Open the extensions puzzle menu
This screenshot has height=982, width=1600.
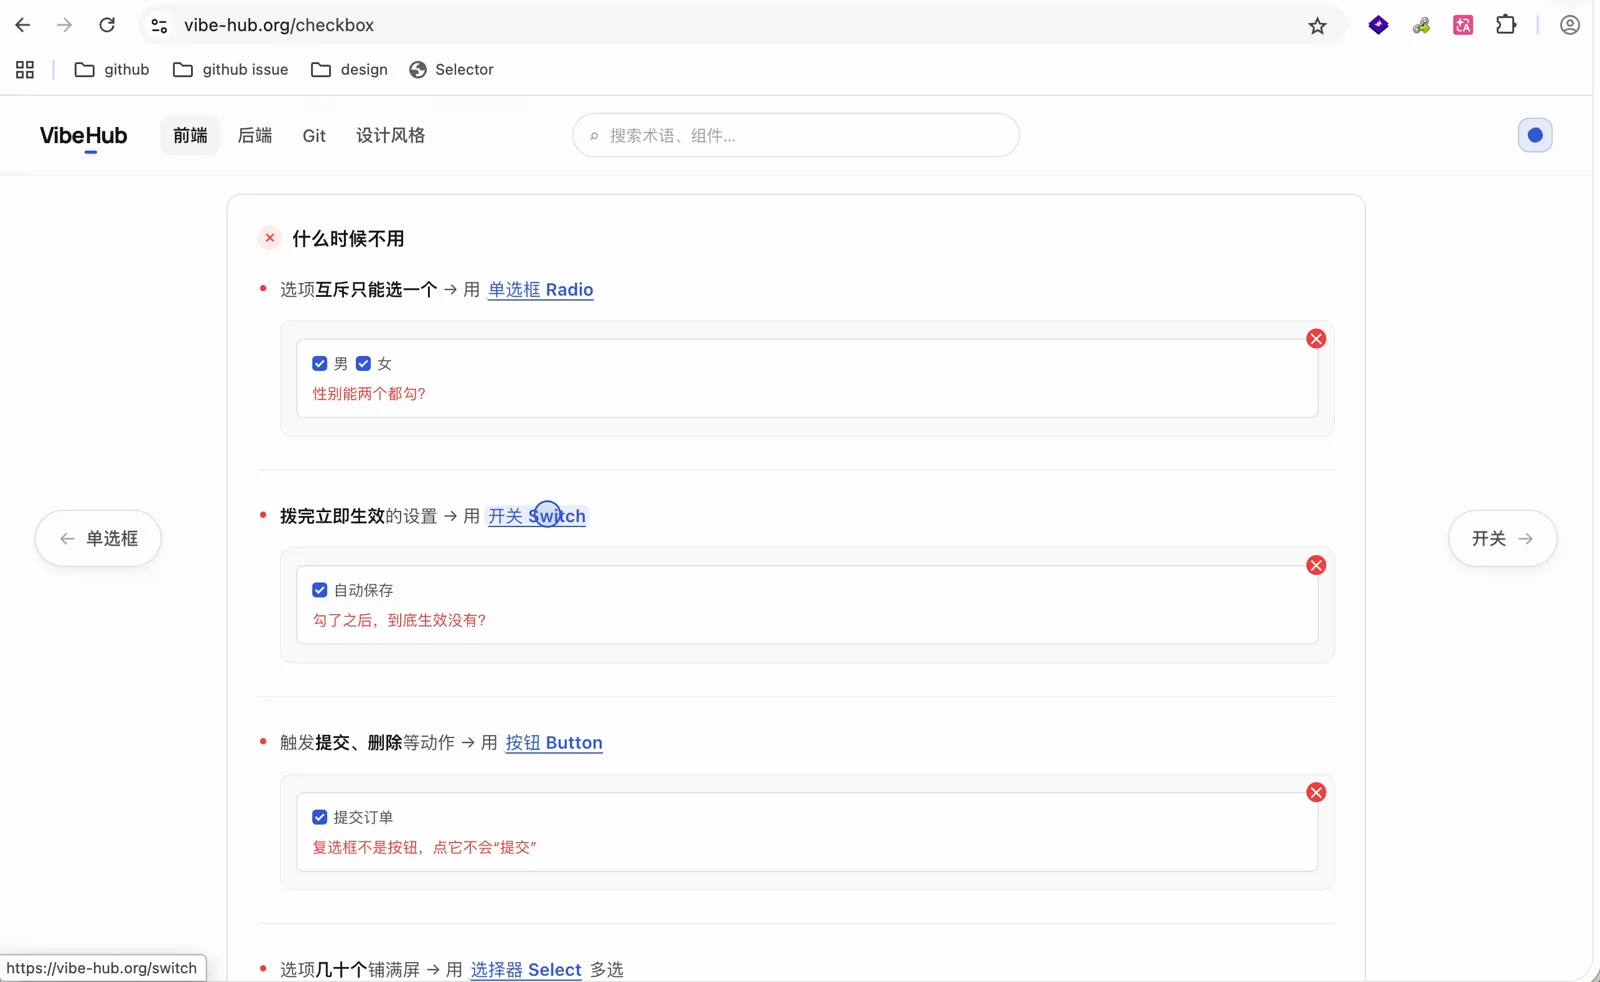[x=1506, y=25]
